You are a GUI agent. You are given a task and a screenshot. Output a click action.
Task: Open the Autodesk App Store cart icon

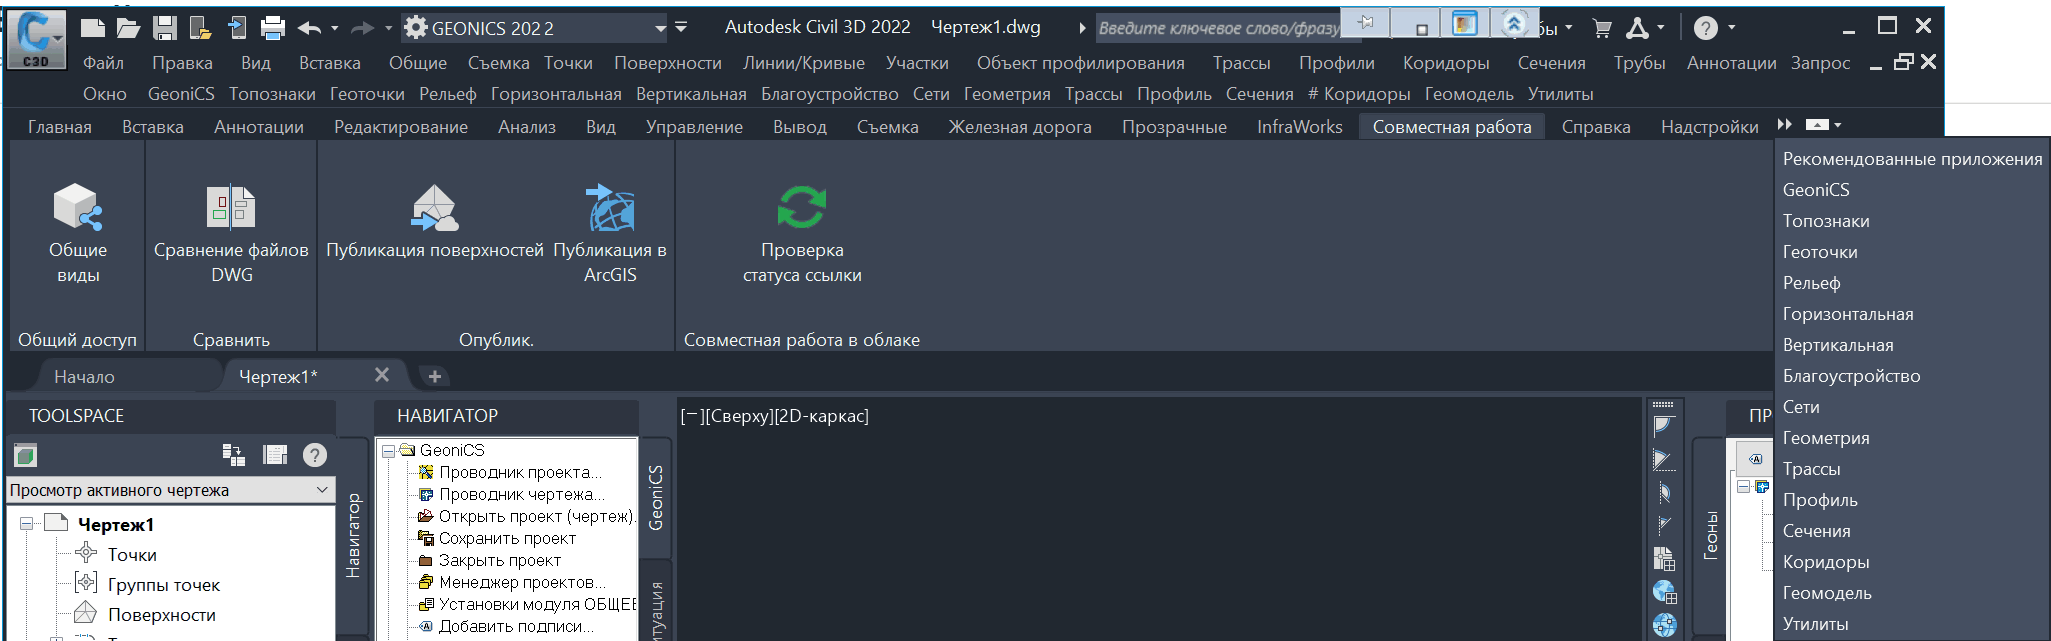coord(1602,28)
